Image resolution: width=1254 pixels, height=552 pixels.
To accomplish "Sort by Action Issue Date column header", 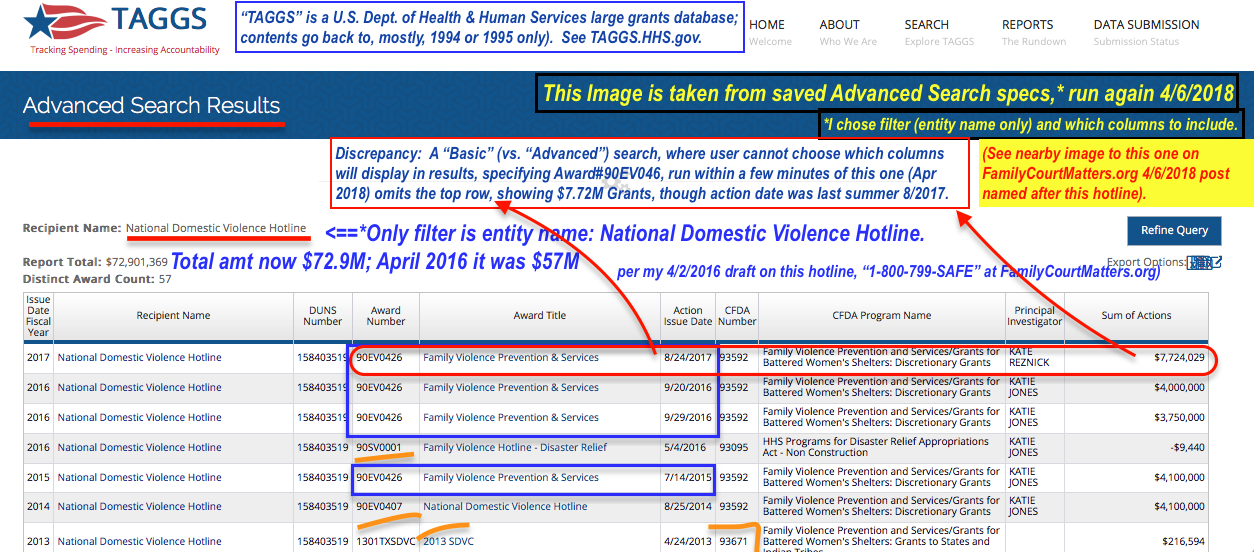I will click(x=687, y=316).
